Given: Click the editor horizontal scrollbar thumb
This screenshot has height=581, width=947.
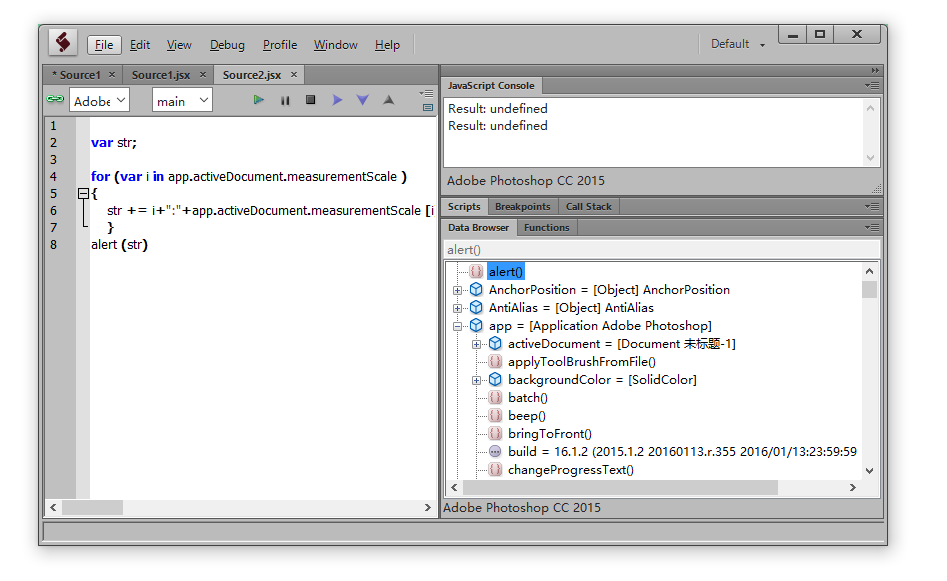Looking at the screenshot, I should (92, 507).
